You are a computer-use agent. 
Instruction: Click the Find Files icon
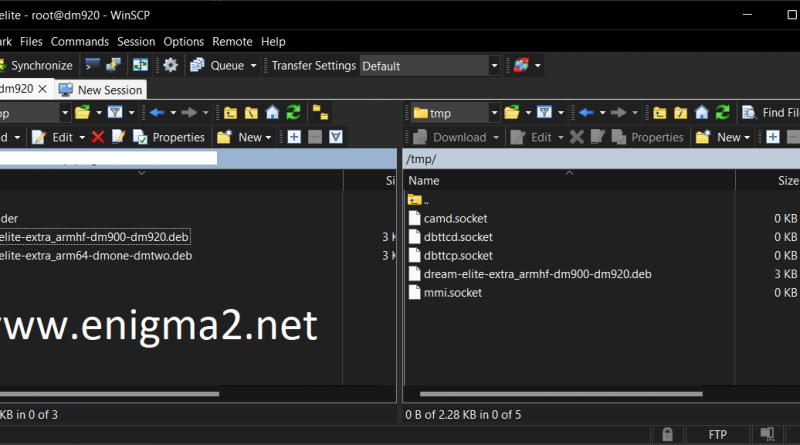(748, 112)
